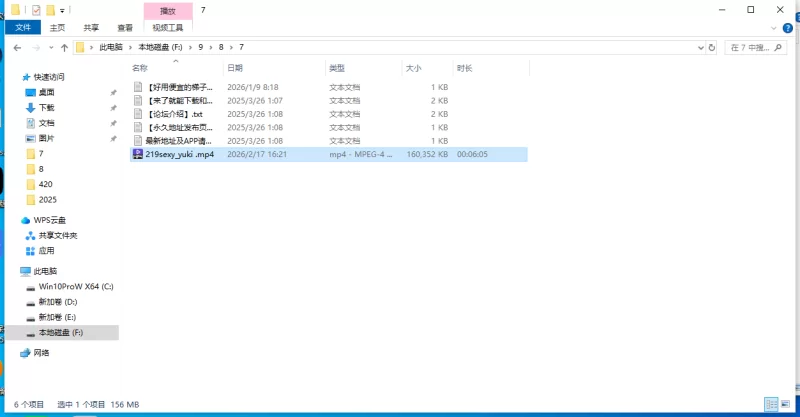Viewport: 800px width, 417px height.
Task: Expand the ribbon with the chevron
Action: tap(773, 28)
